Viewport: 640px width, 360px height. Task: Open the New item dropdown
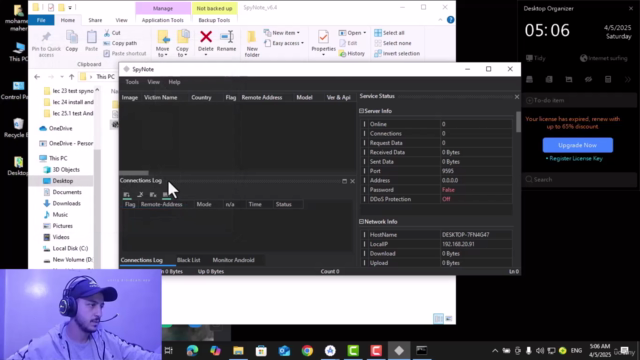[282, 33]
